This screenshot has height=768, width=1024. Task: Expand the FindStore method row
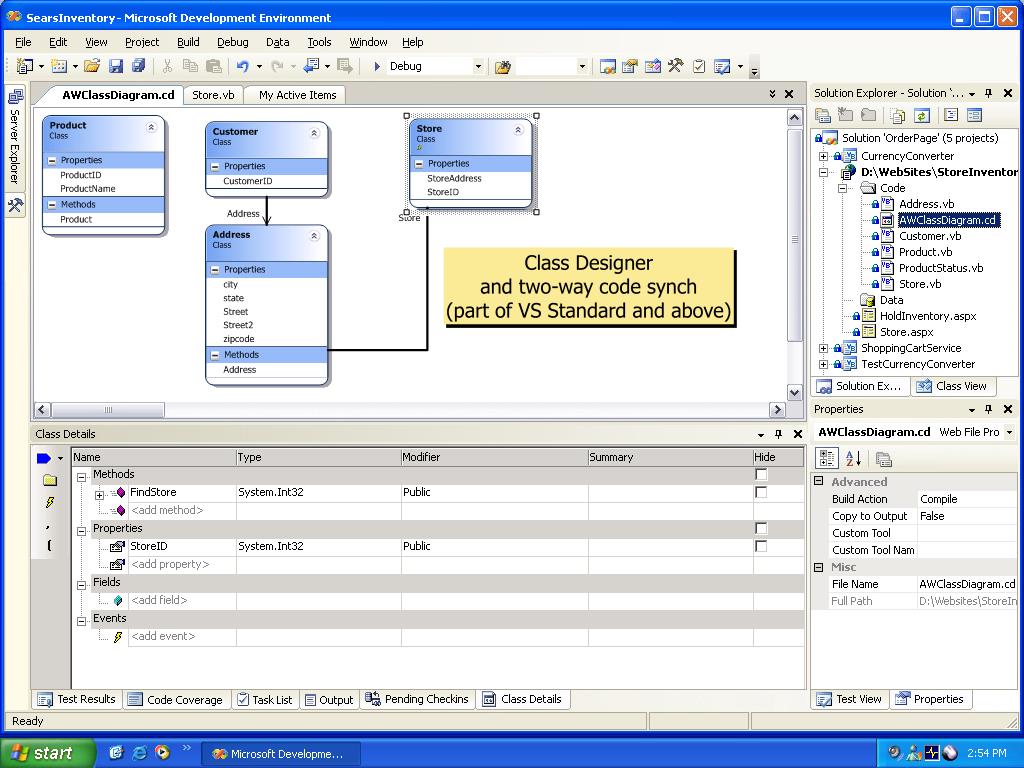click(100, 495)
